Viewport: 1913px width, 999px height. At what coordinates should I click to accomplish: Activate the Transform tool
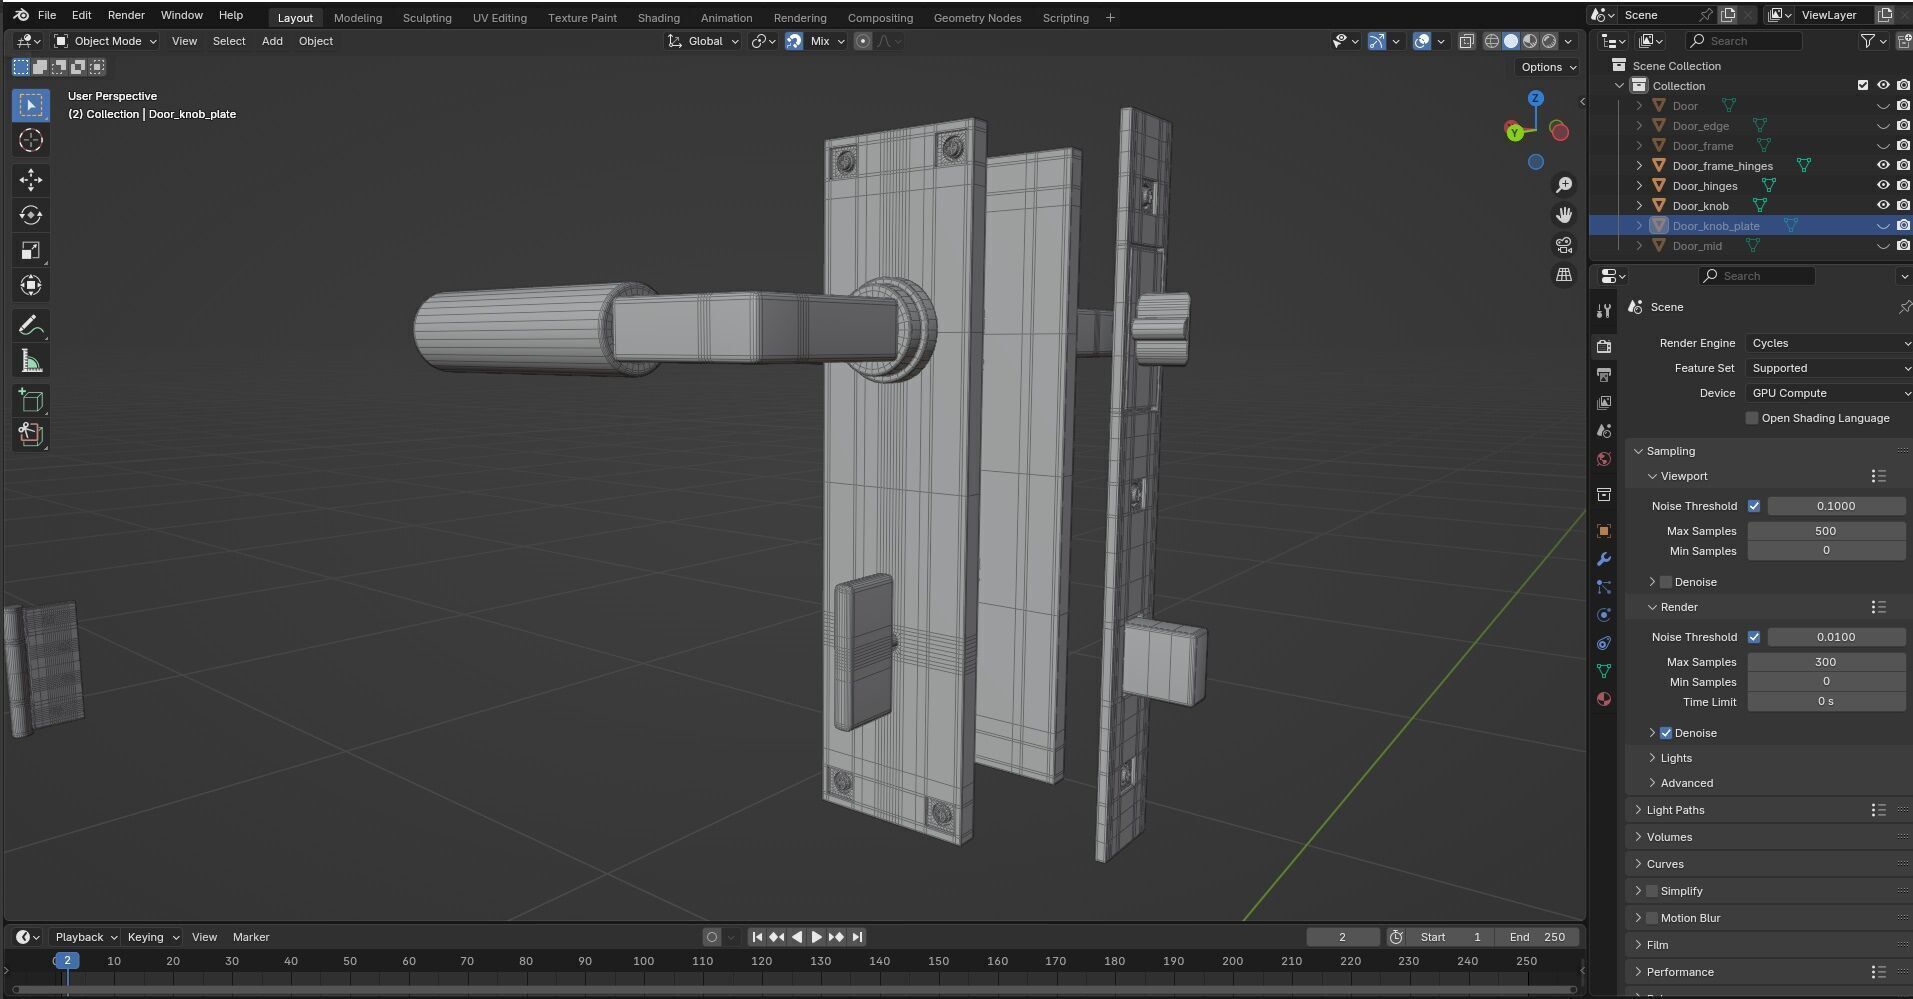tap(31, 286)
